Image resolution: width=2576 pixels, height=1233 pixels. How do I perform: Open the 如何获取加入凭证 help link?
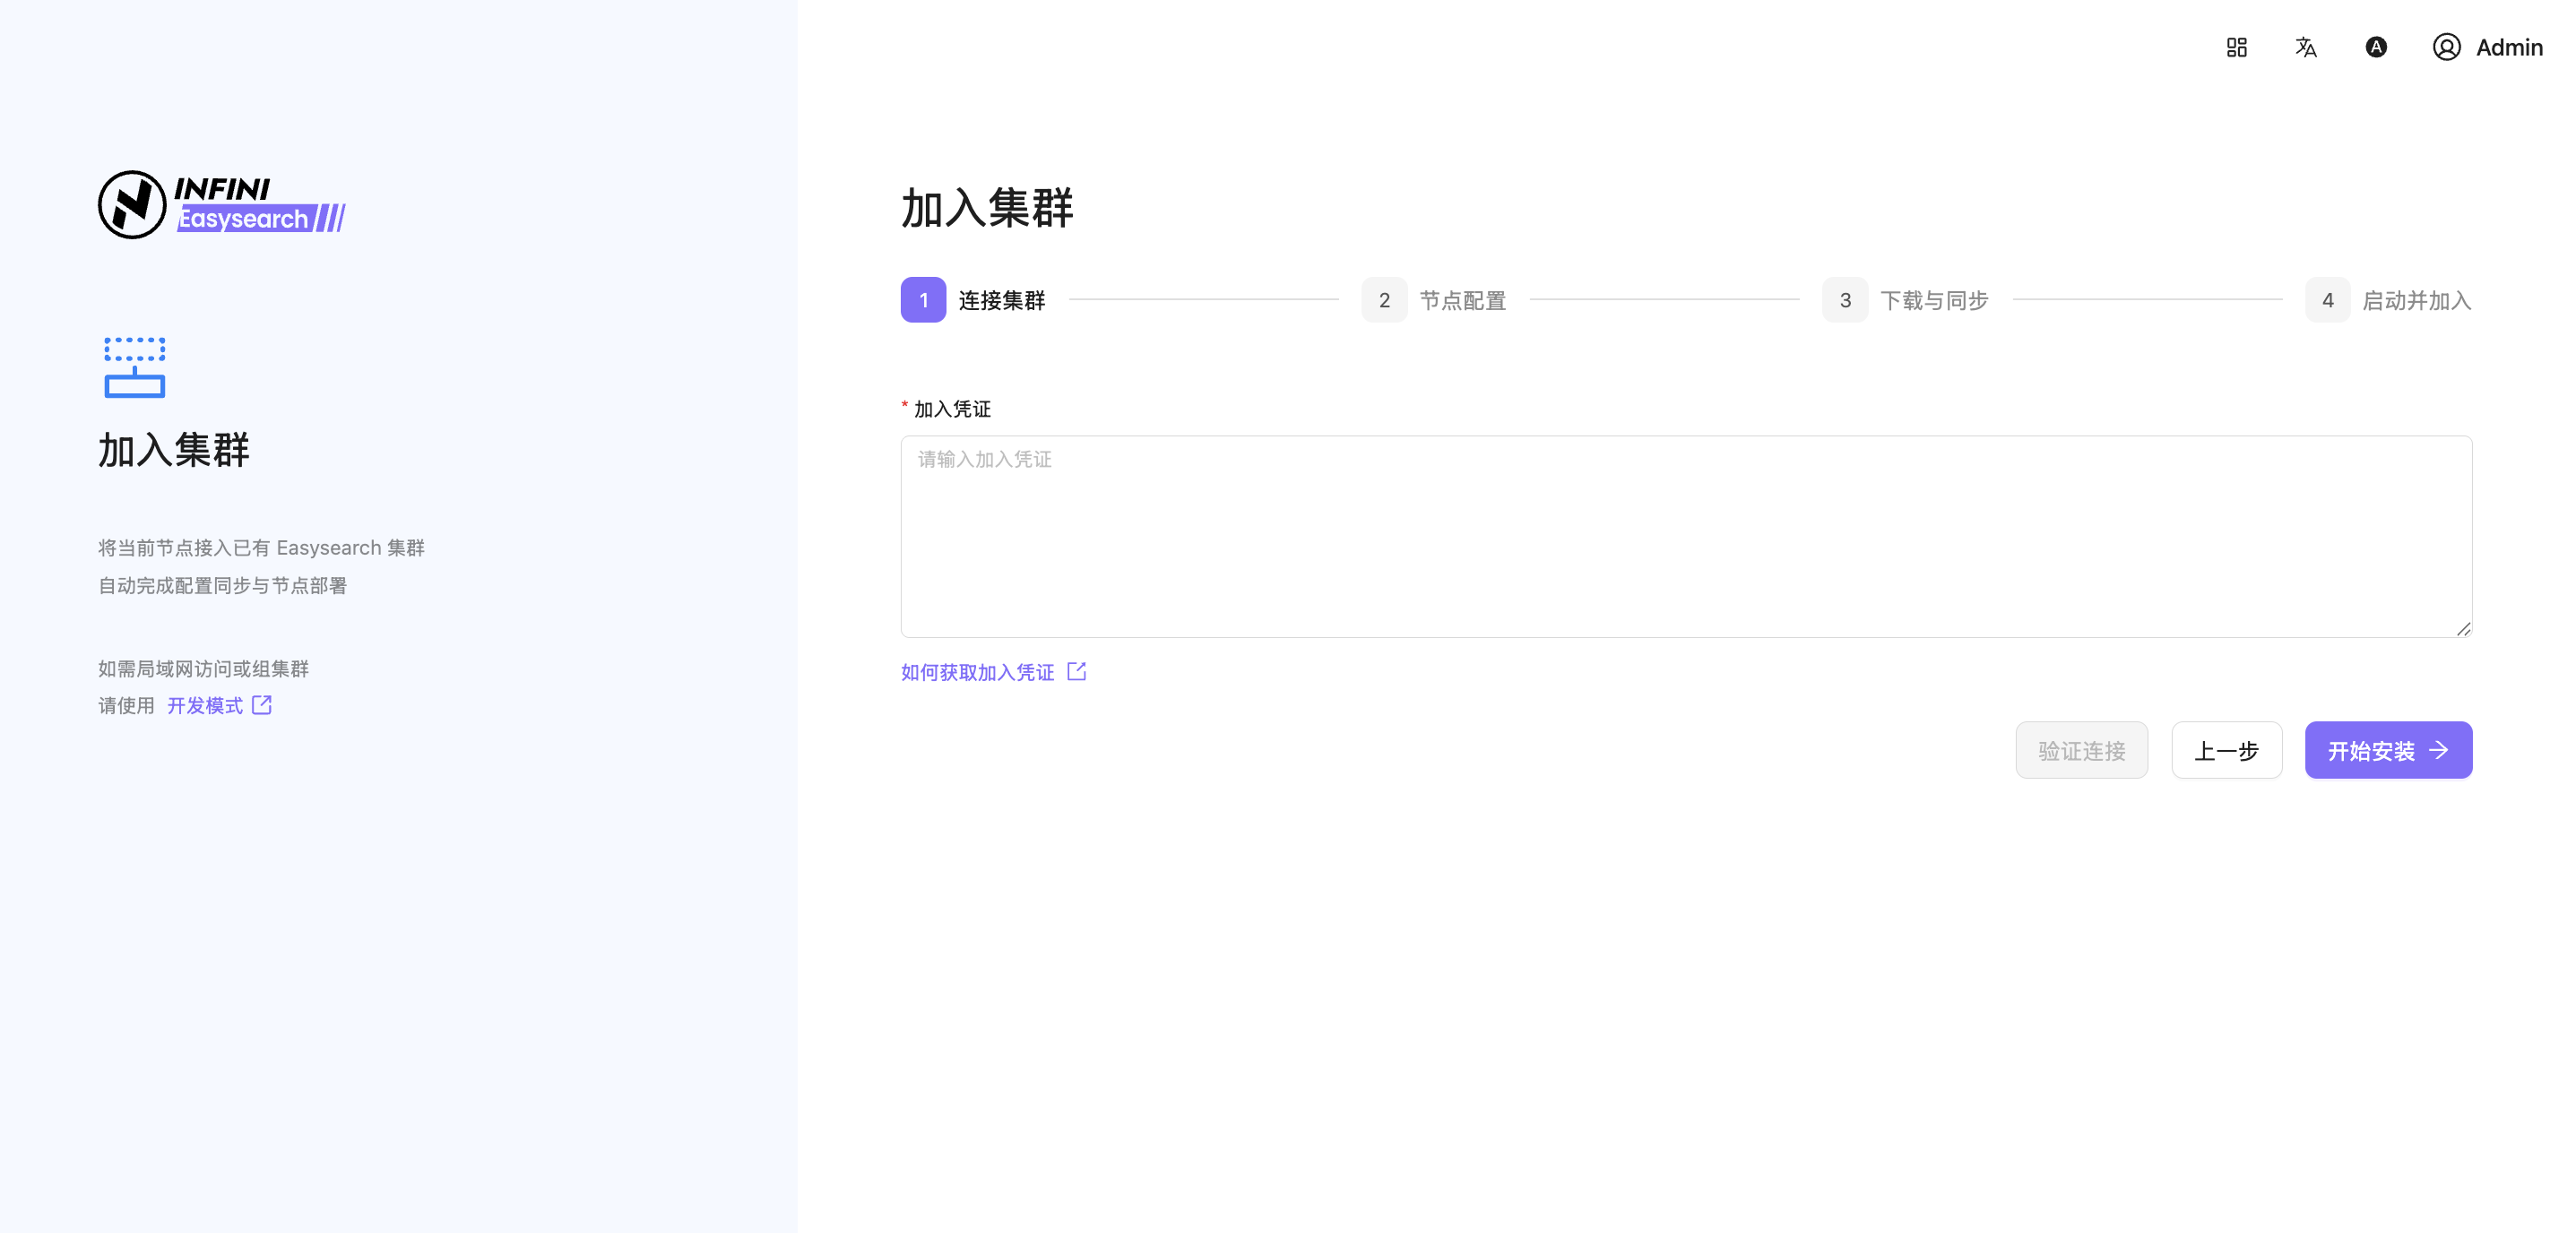977,672
